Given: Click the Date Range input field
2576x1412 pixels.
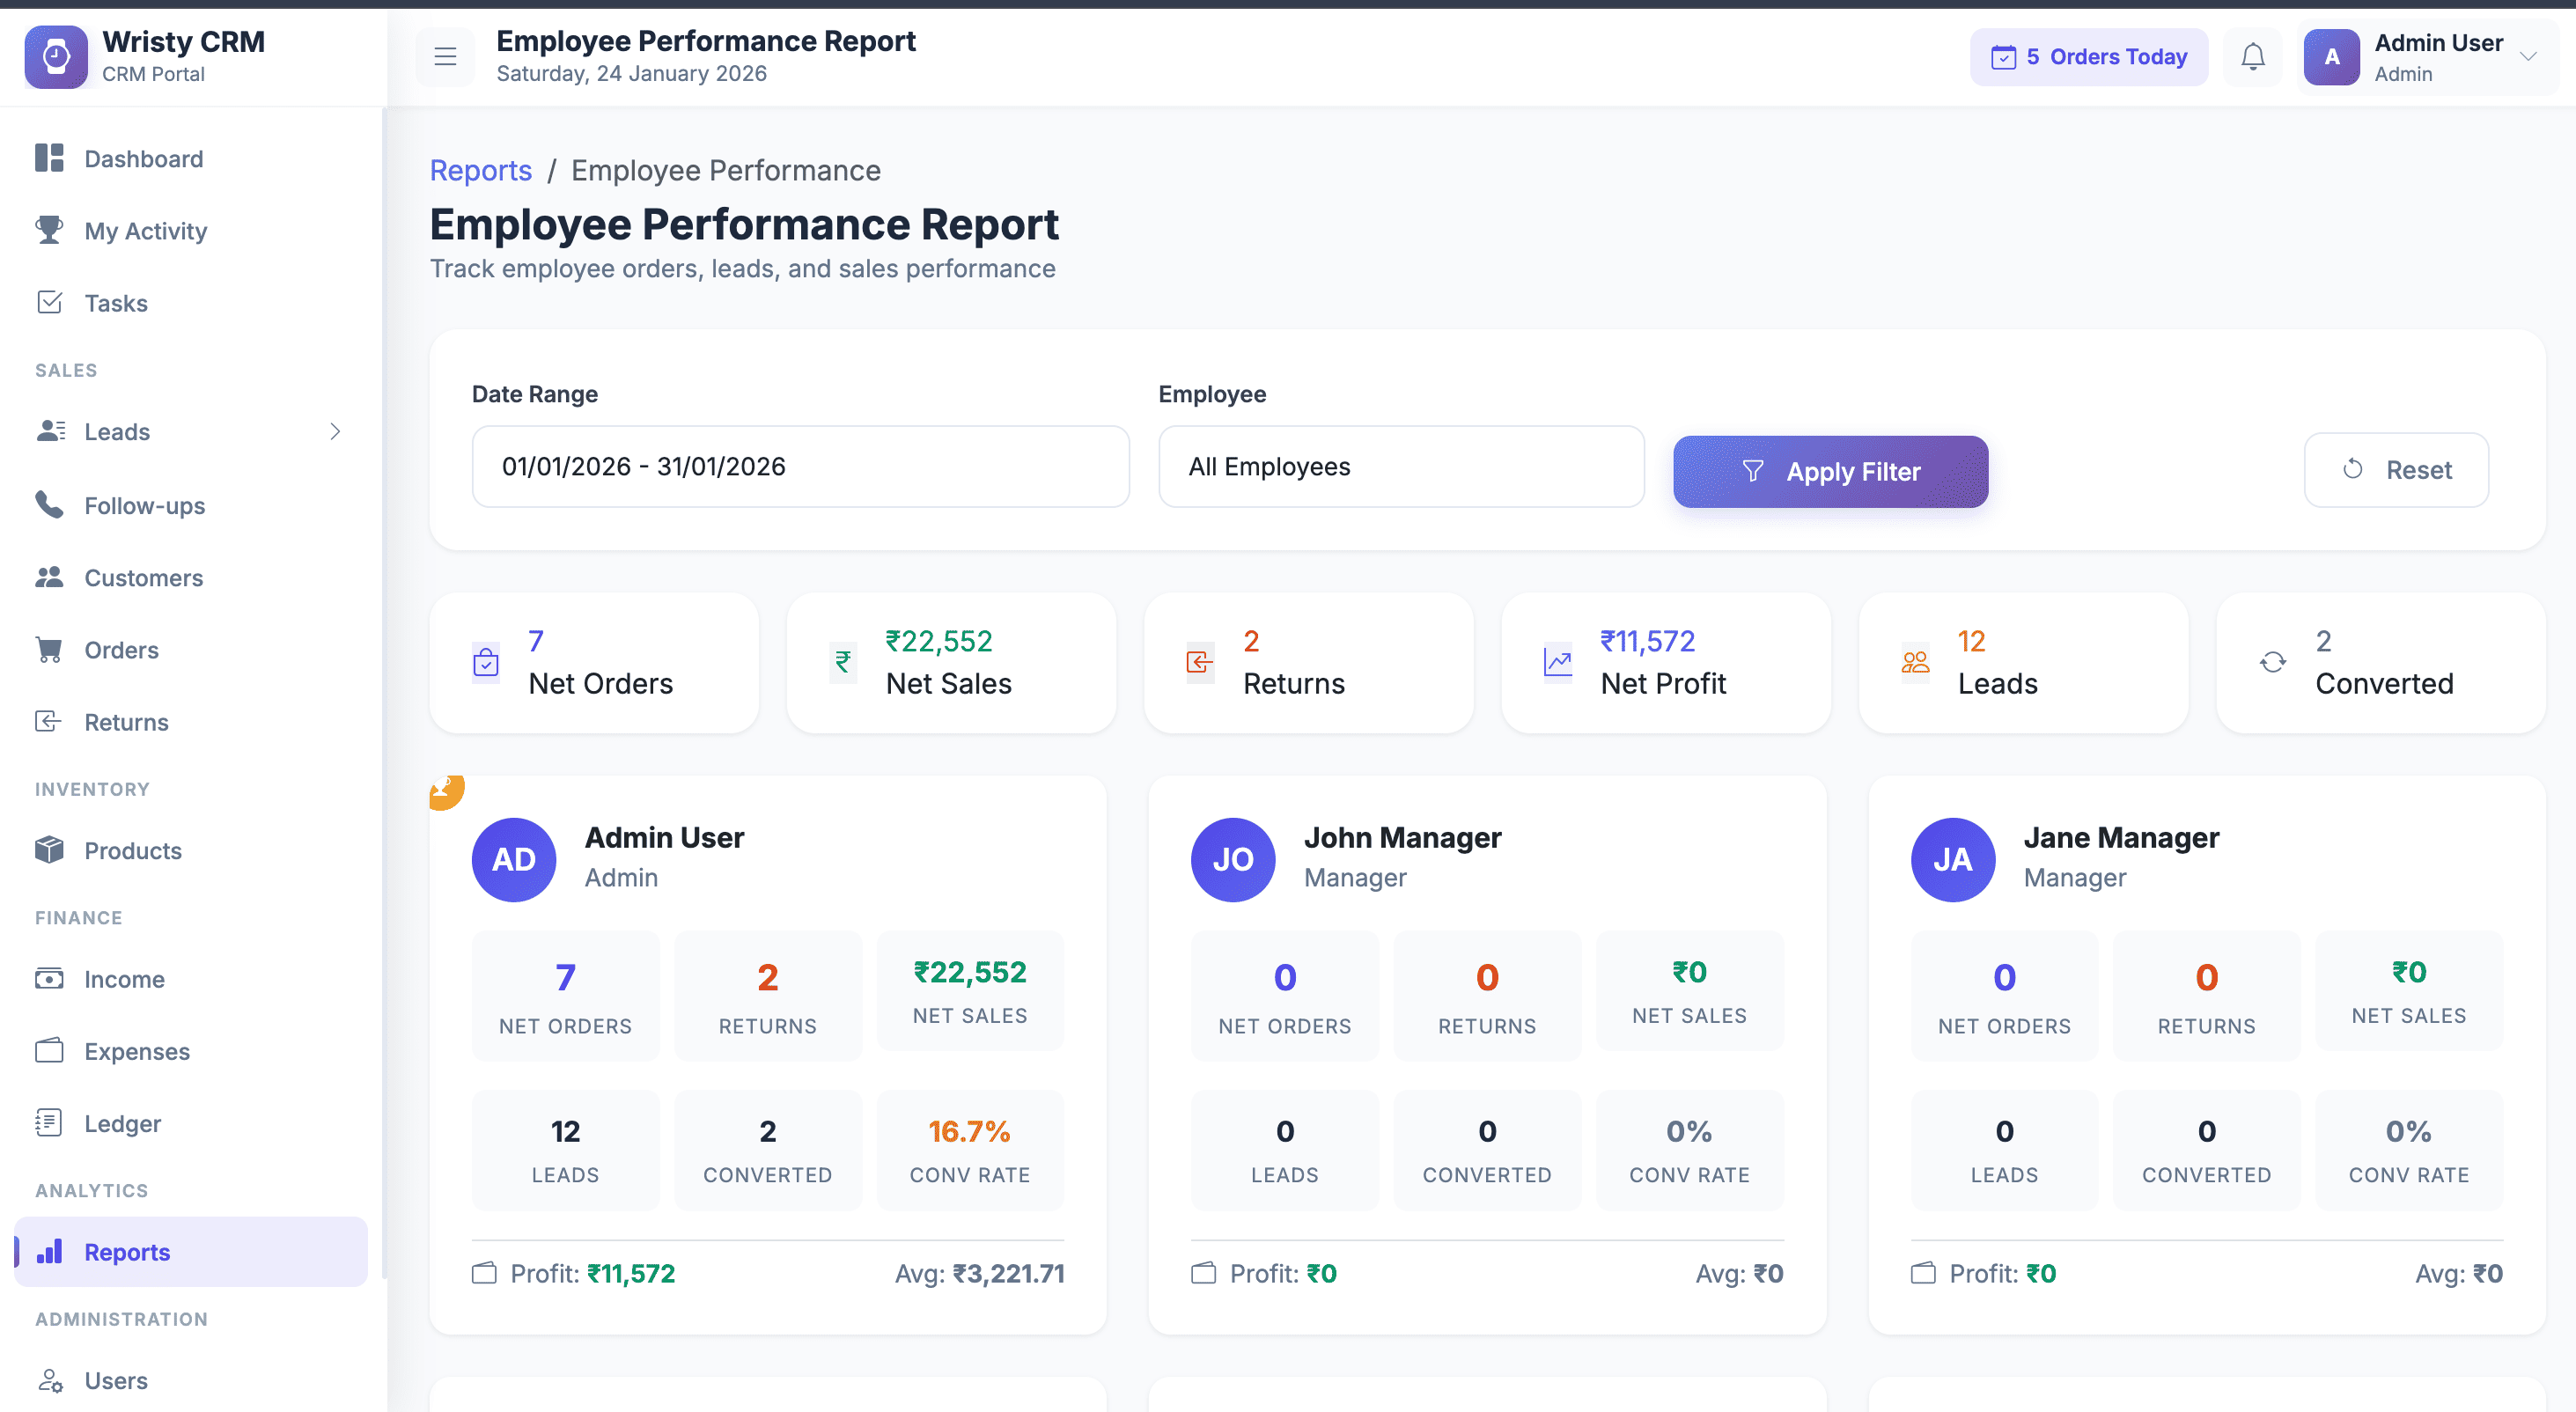Looking at the screenshot, I should 800,467.
